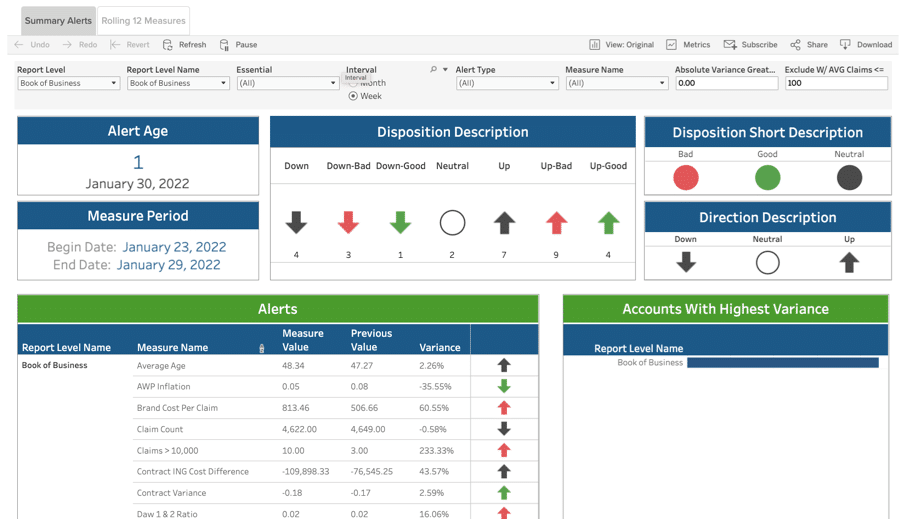Select the Month interval radio button
907x519 pixels.
coord(353,84)
